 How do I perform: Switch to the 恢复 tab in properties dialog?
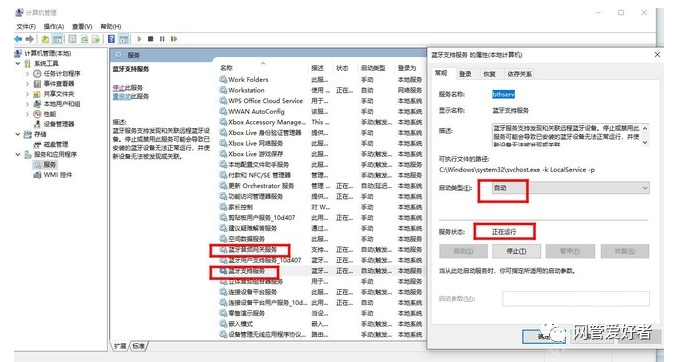click(489, 74)
